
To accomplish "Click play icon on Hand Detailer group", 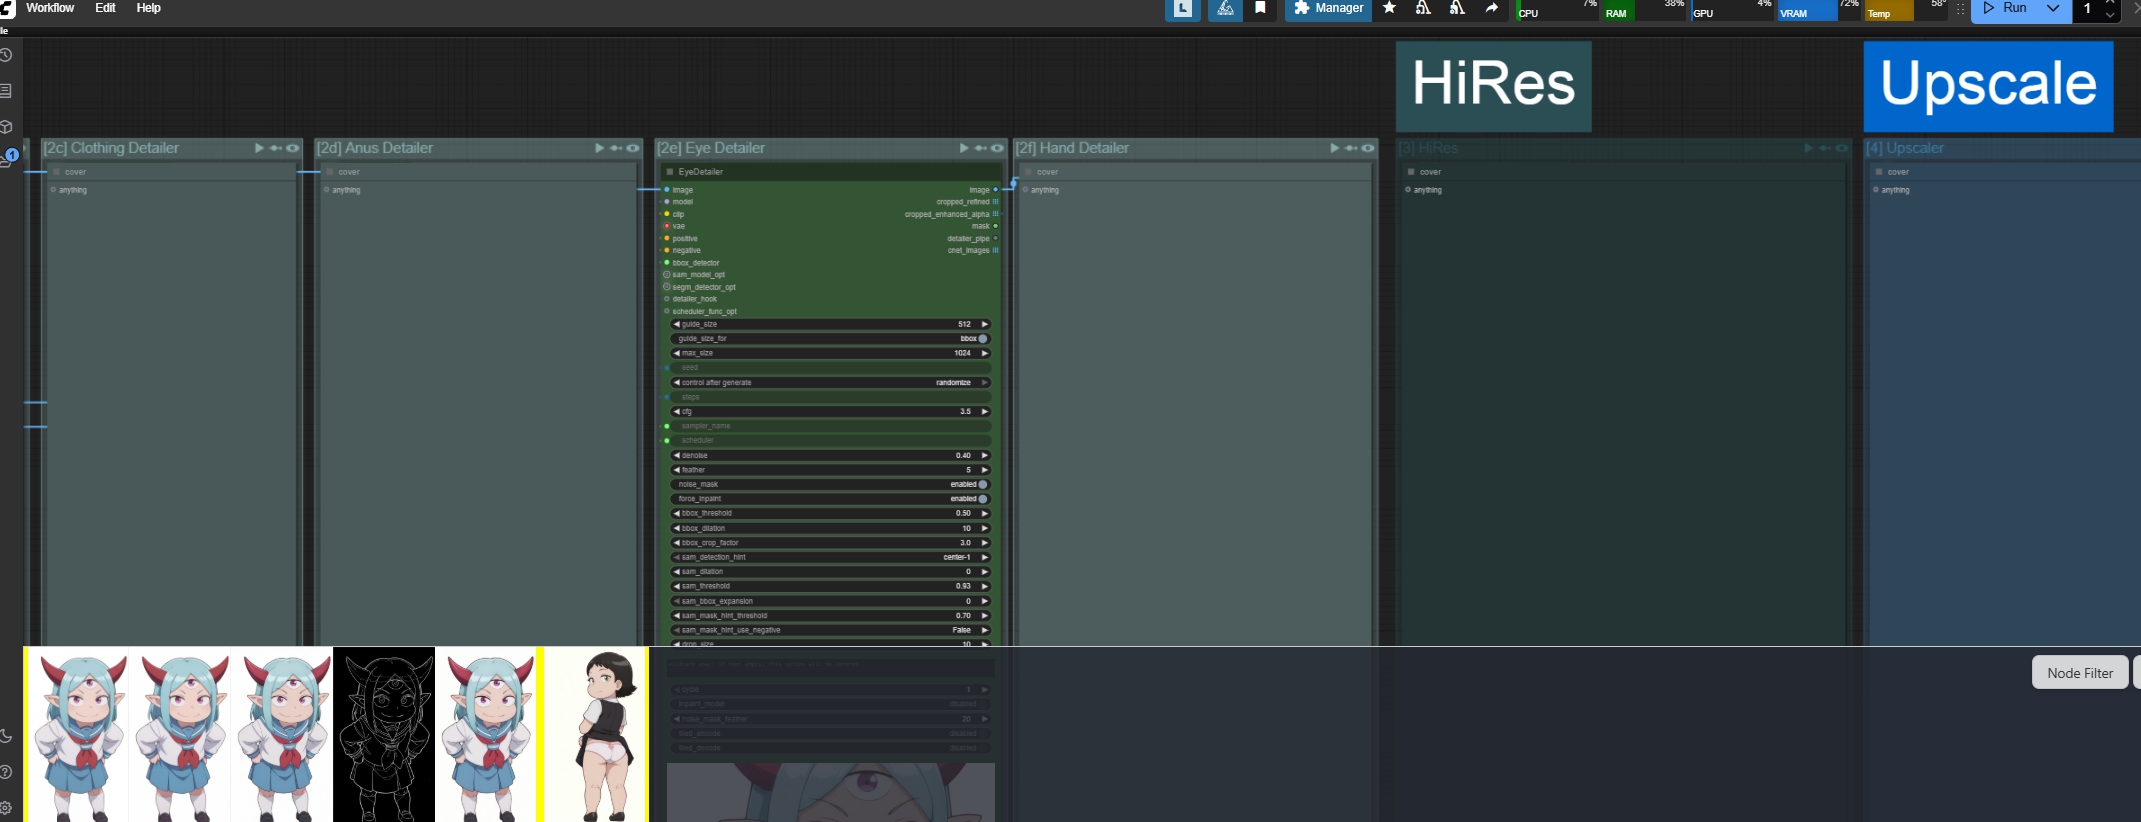I will (1334, 148).
